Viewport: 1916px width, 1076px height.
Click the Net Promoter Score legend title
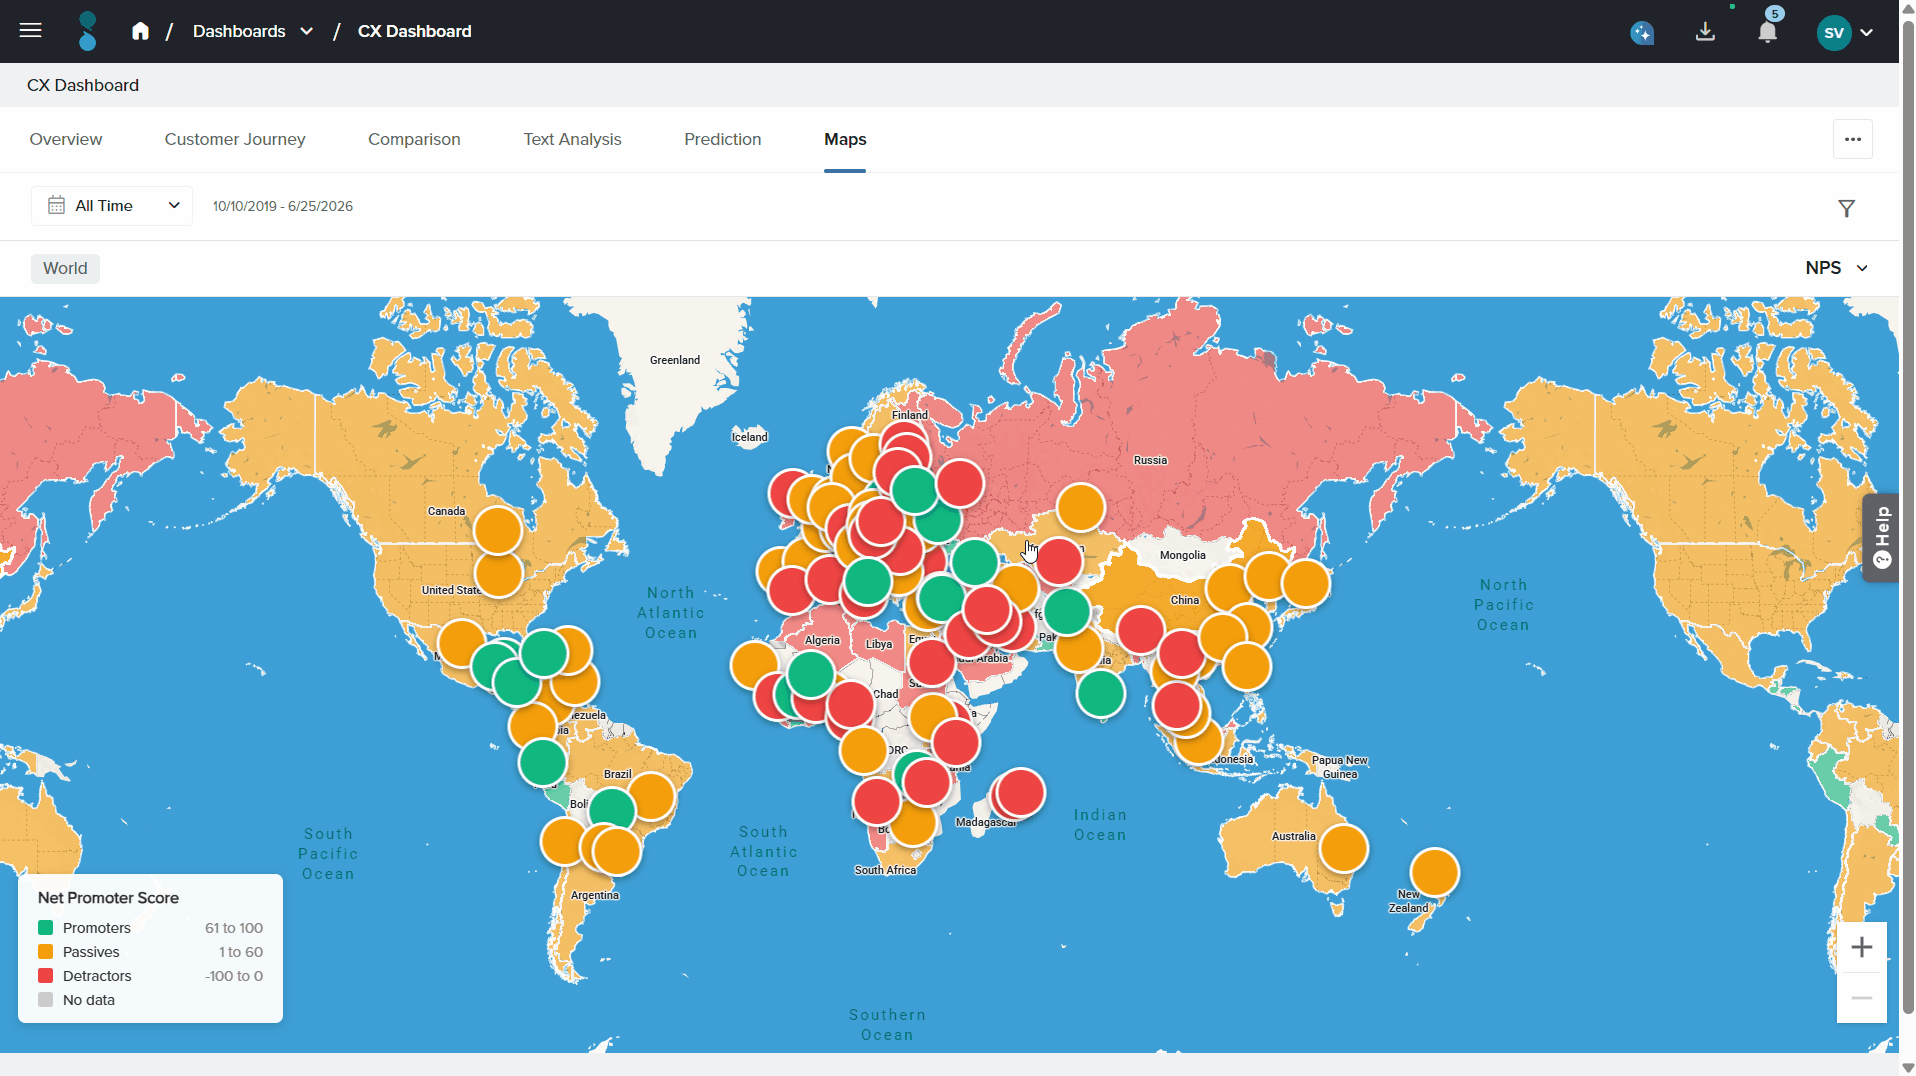(x=108, y=898)
